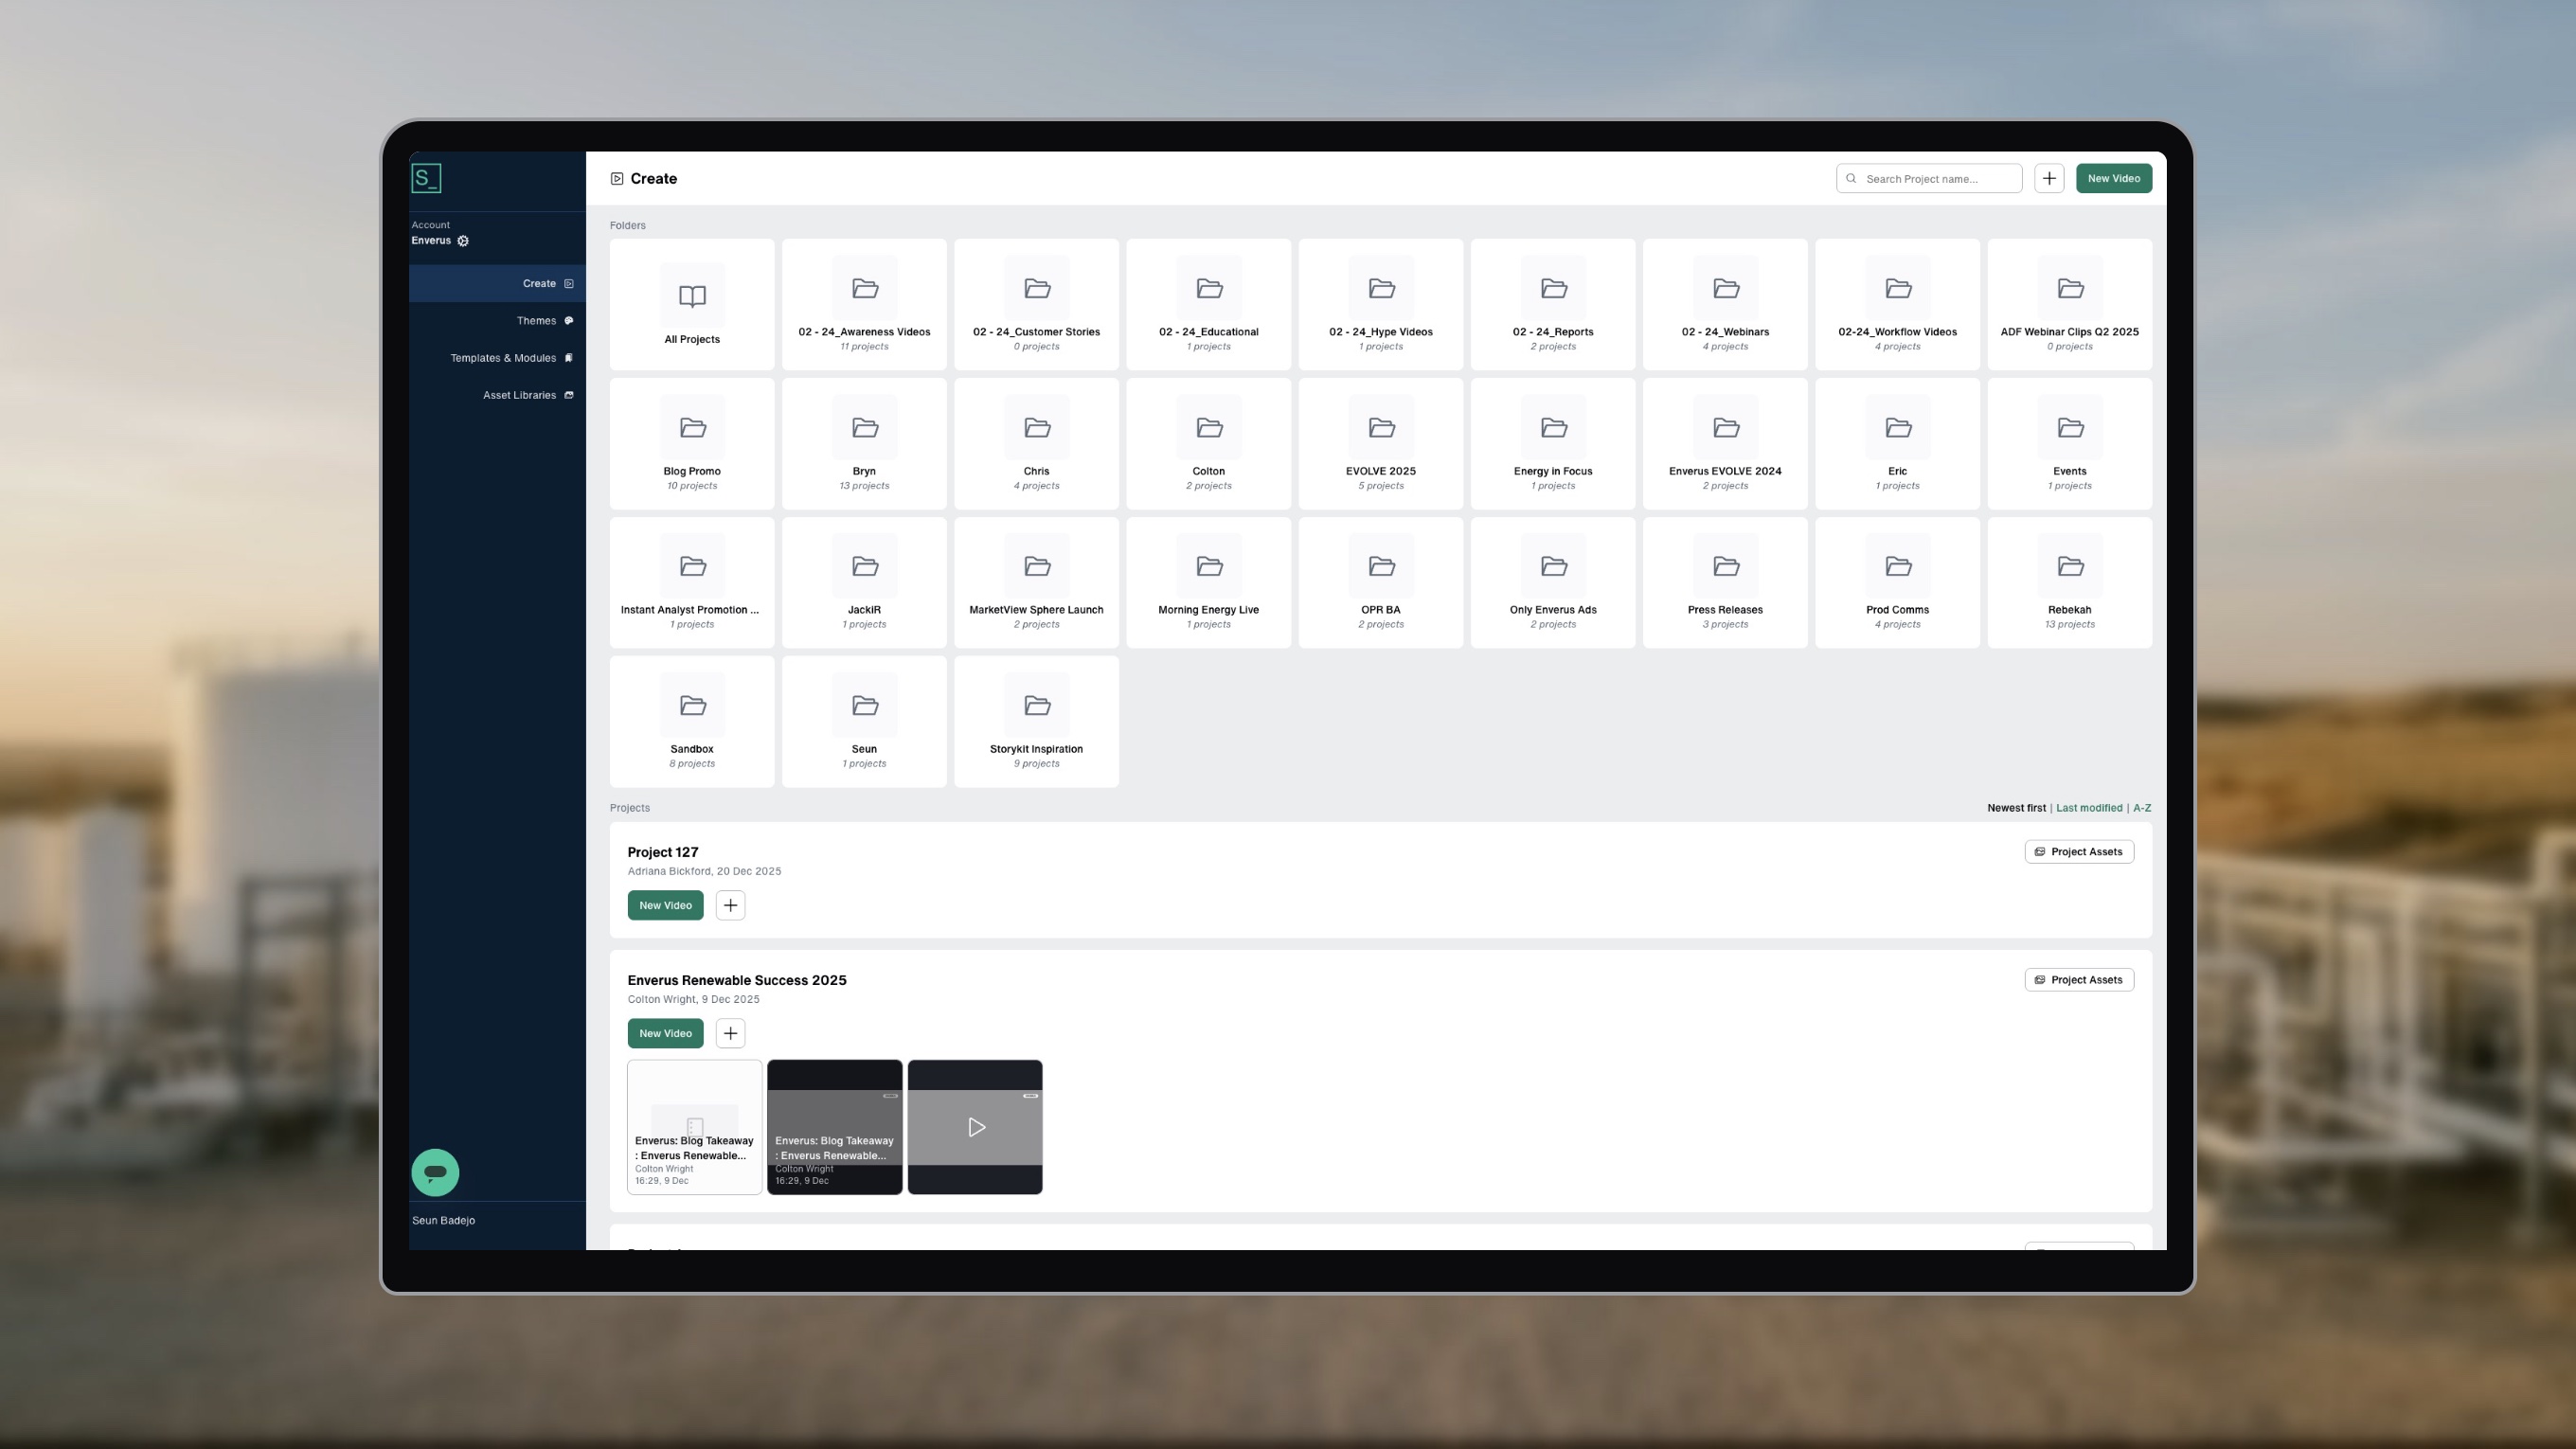
Task: Open the Enverus EVOLVE 2024 folder
Action: pos(1725,443)
